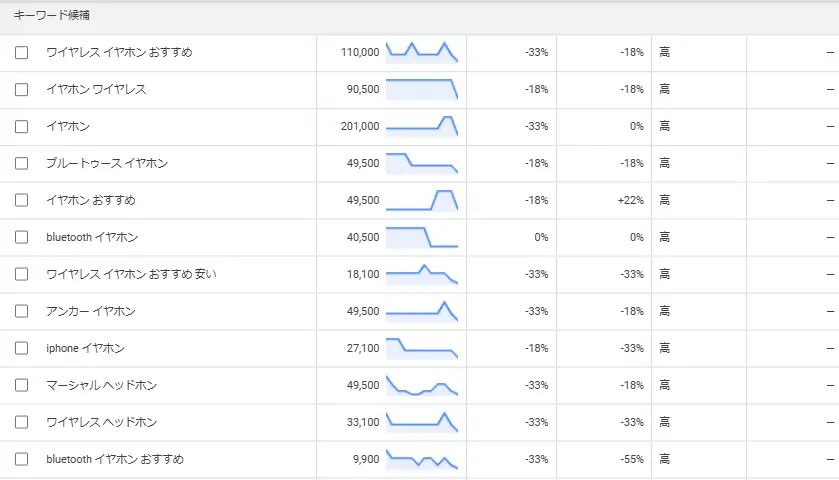Click the keyword text イヤホン おすすめ

90,201
